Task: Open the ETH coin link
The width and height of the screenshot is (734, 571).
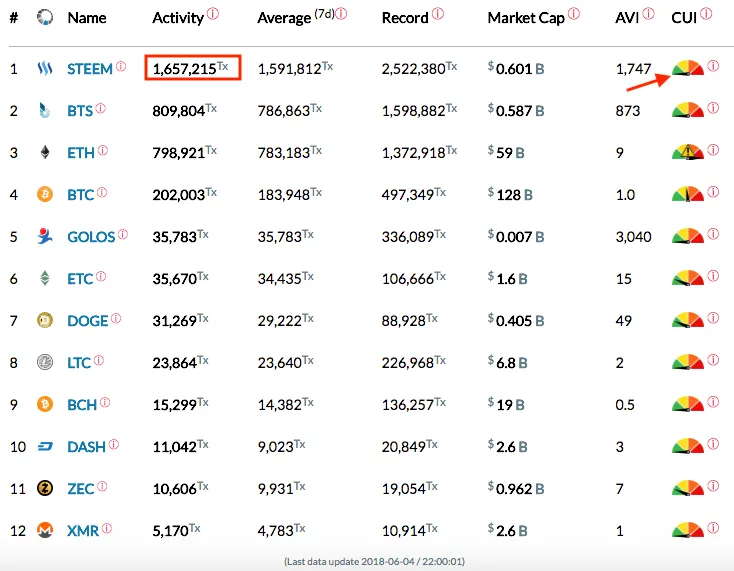Action: (x=81, y=153)
